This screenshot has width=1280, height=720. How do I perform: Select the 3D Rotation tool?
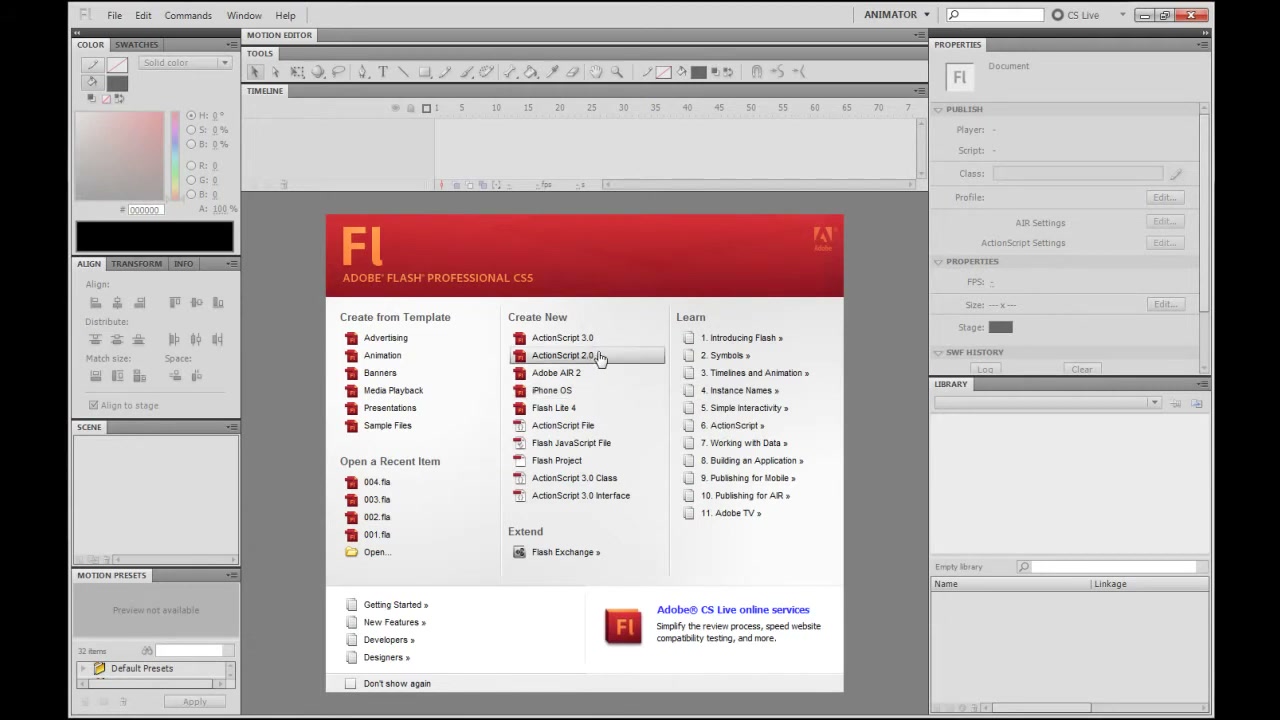(318, 72)
